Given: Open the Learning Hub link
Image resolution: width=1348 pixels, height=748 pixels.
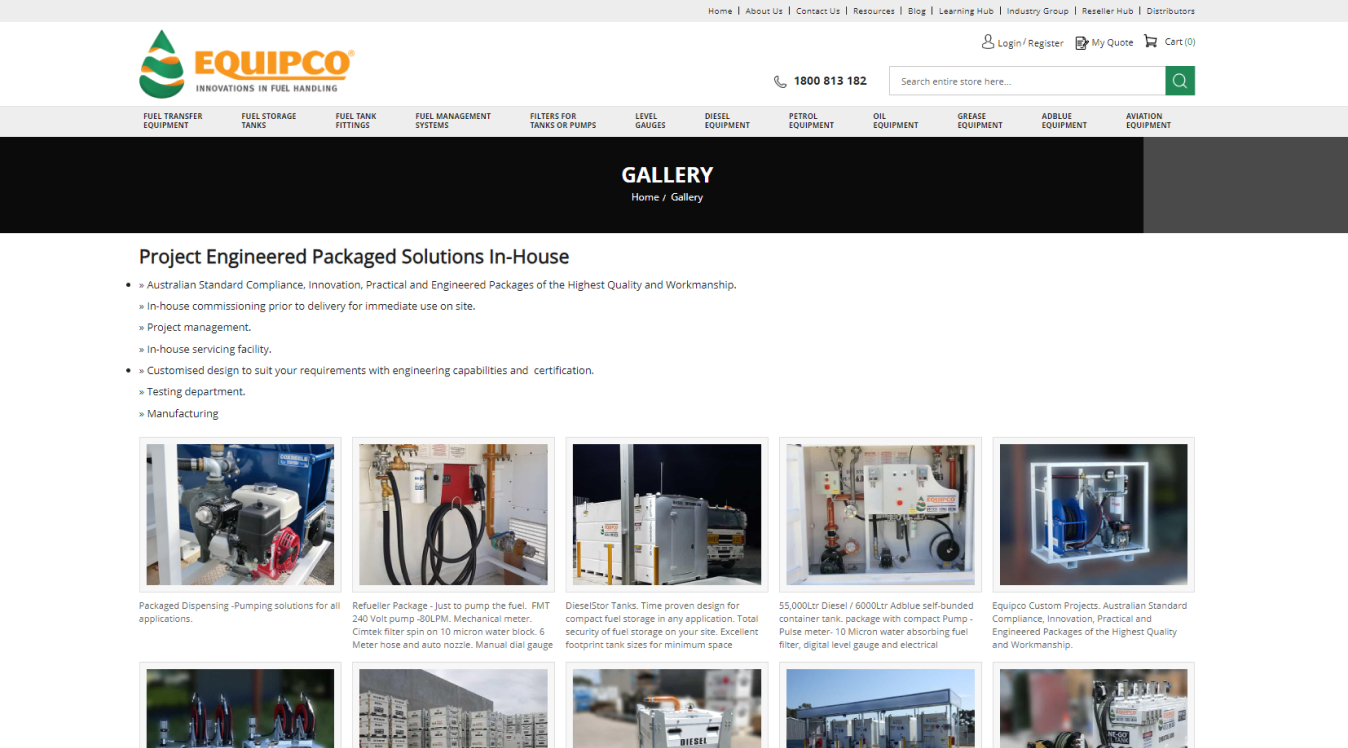Looking at the screenshot, I should coord(965,11).
